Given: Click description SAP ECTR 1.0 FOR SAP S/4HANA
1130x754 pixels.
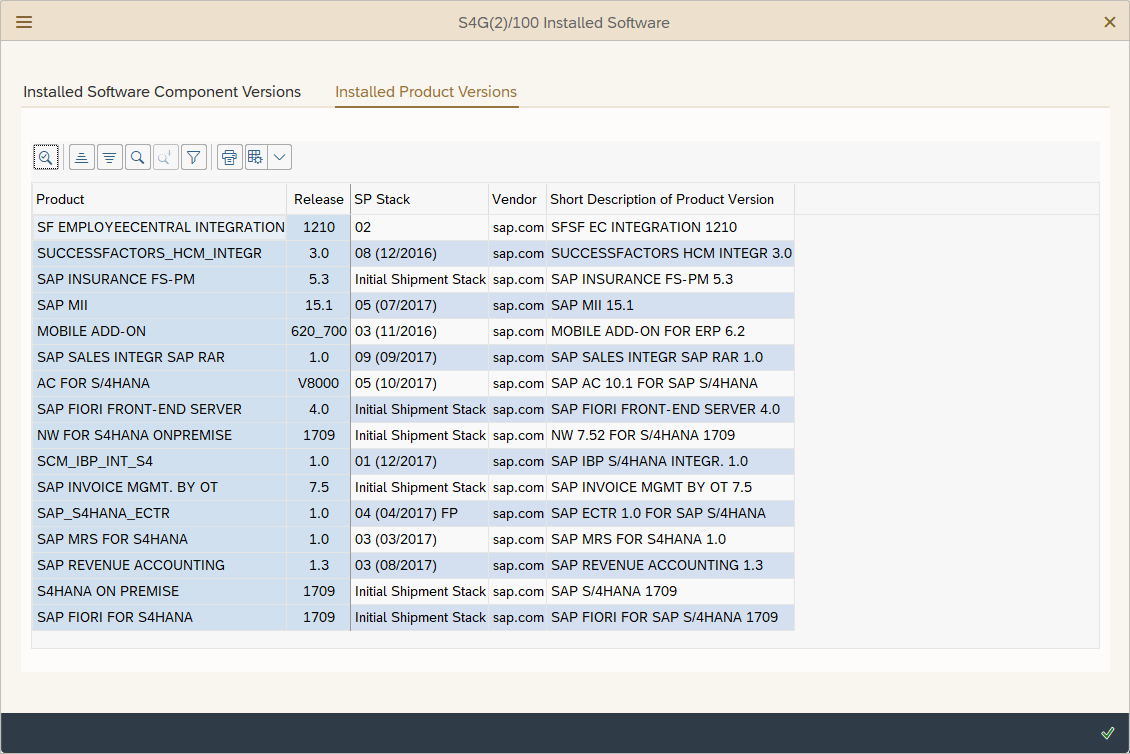Looking at the screenshot, I should [670, 513].
